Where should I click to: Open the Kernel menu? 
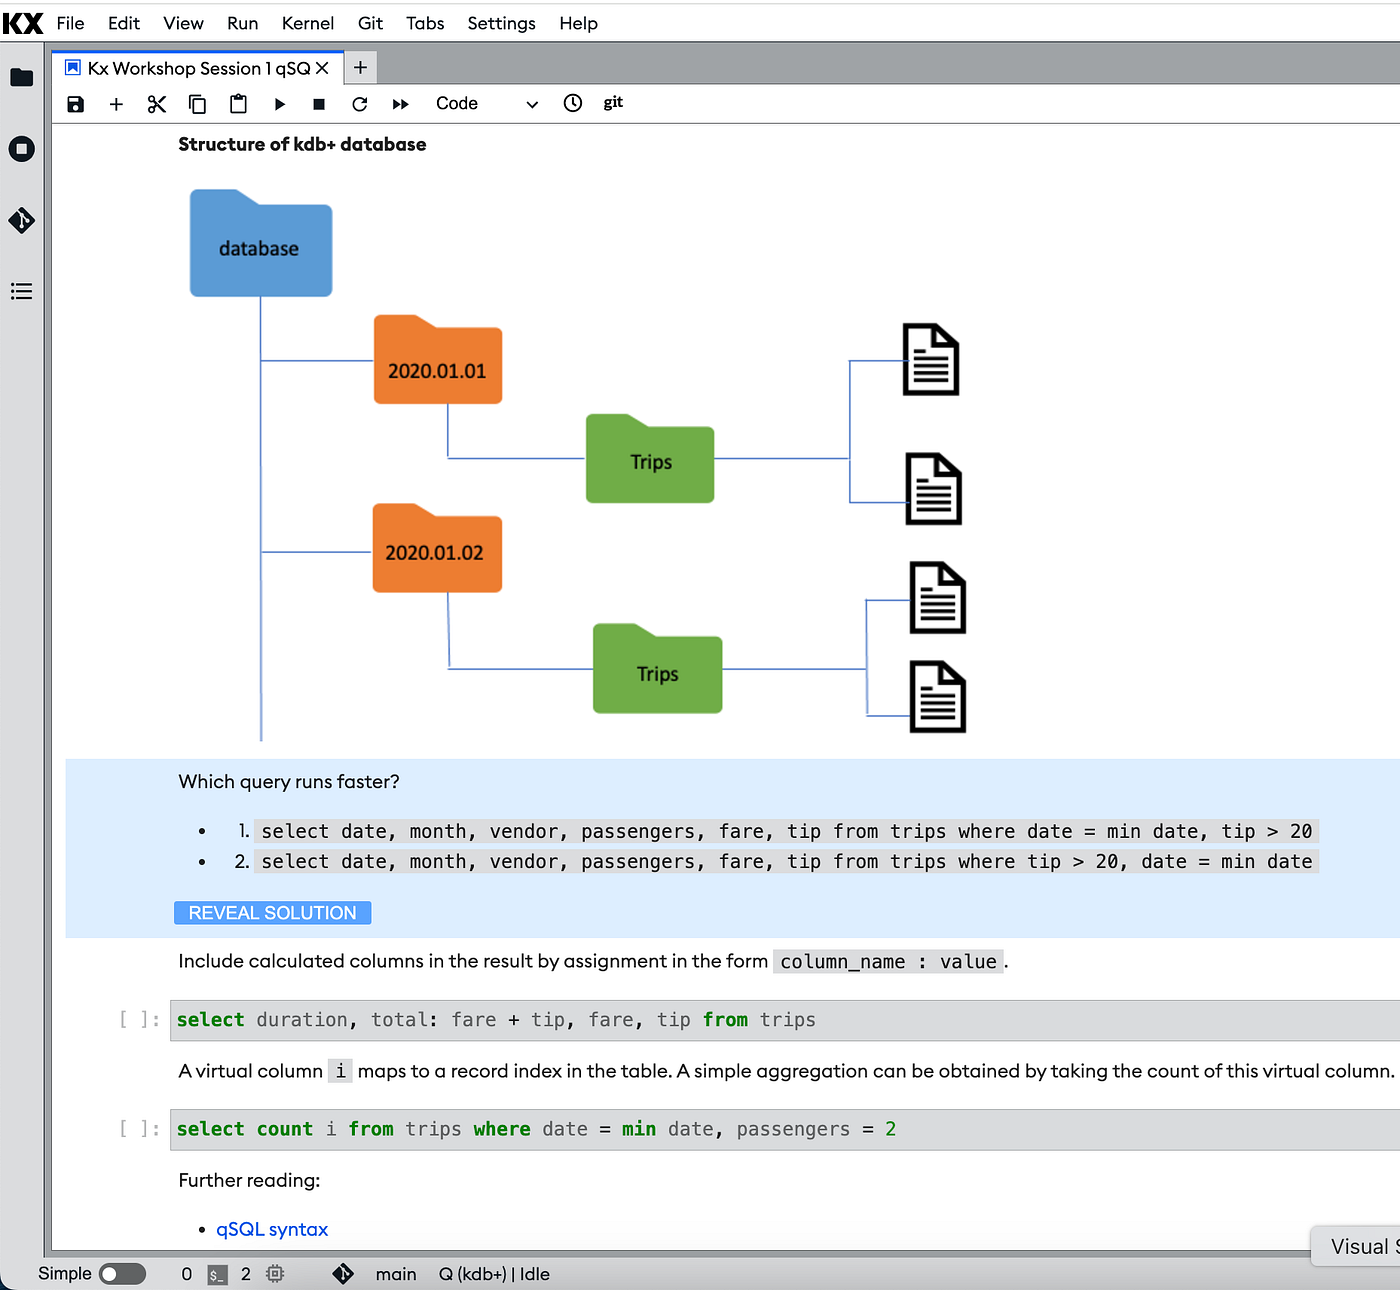[x=308, y=23]
